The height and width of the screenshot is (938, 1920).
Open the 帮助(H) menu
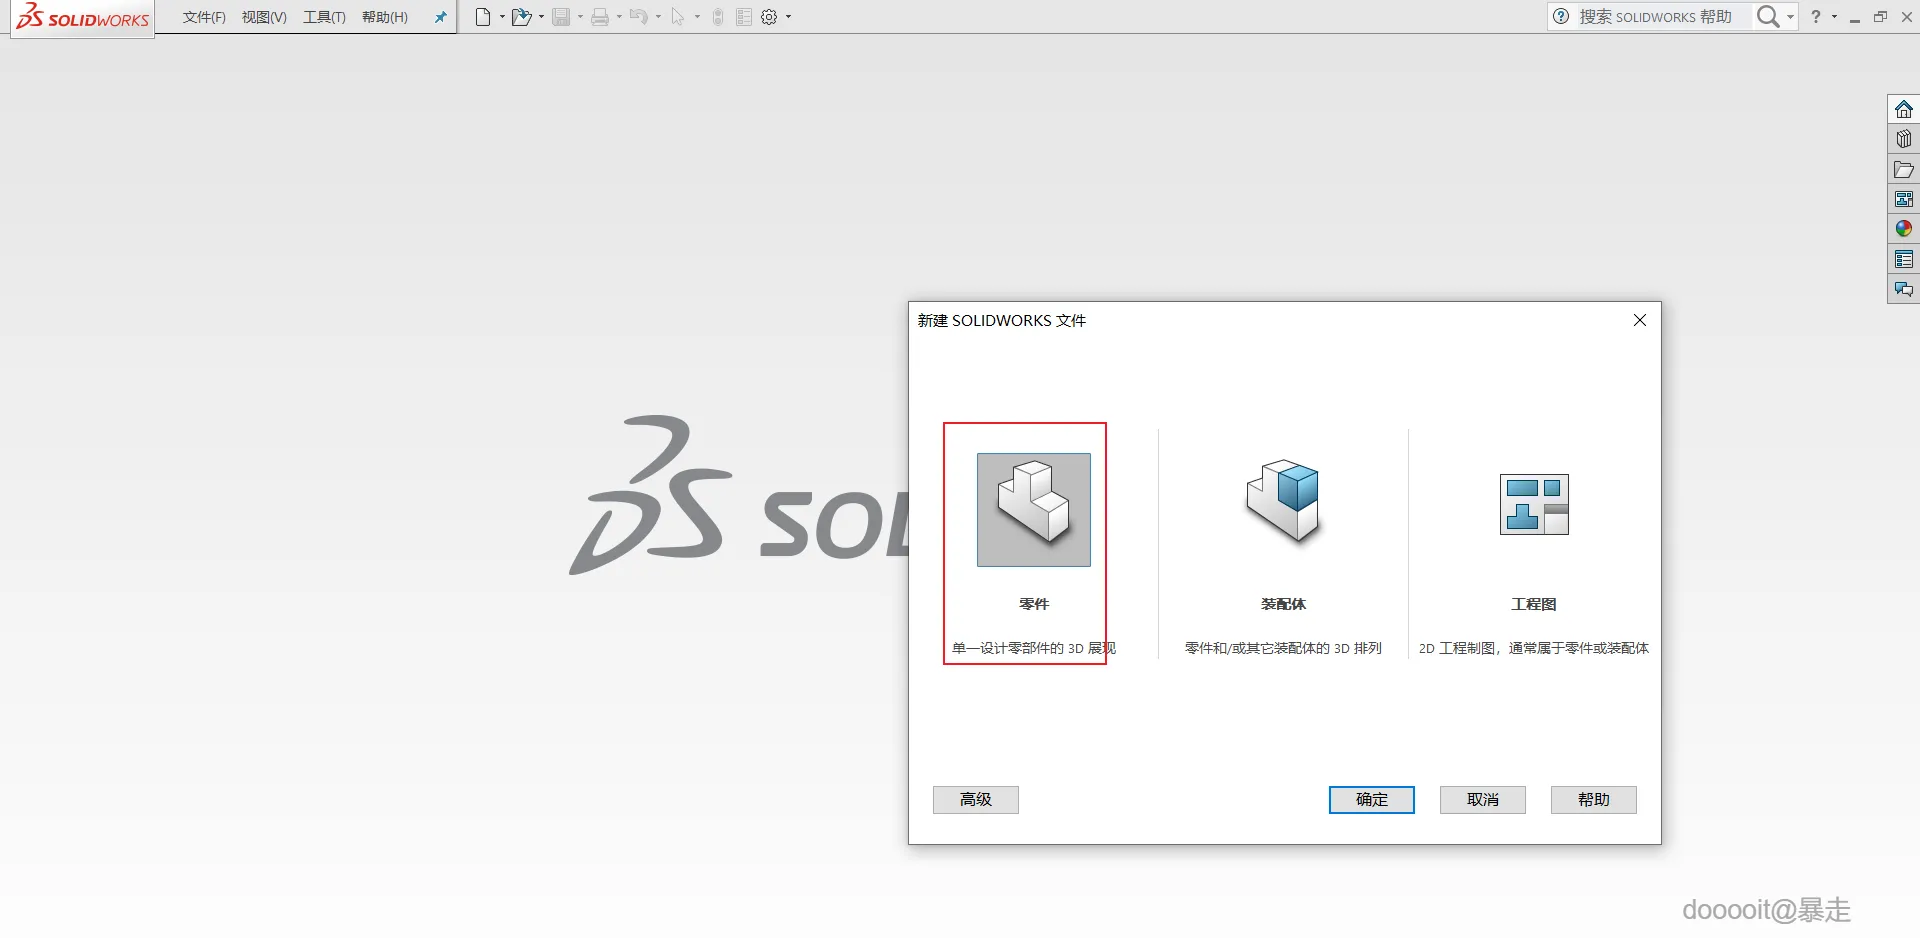[x=385, y=17]
